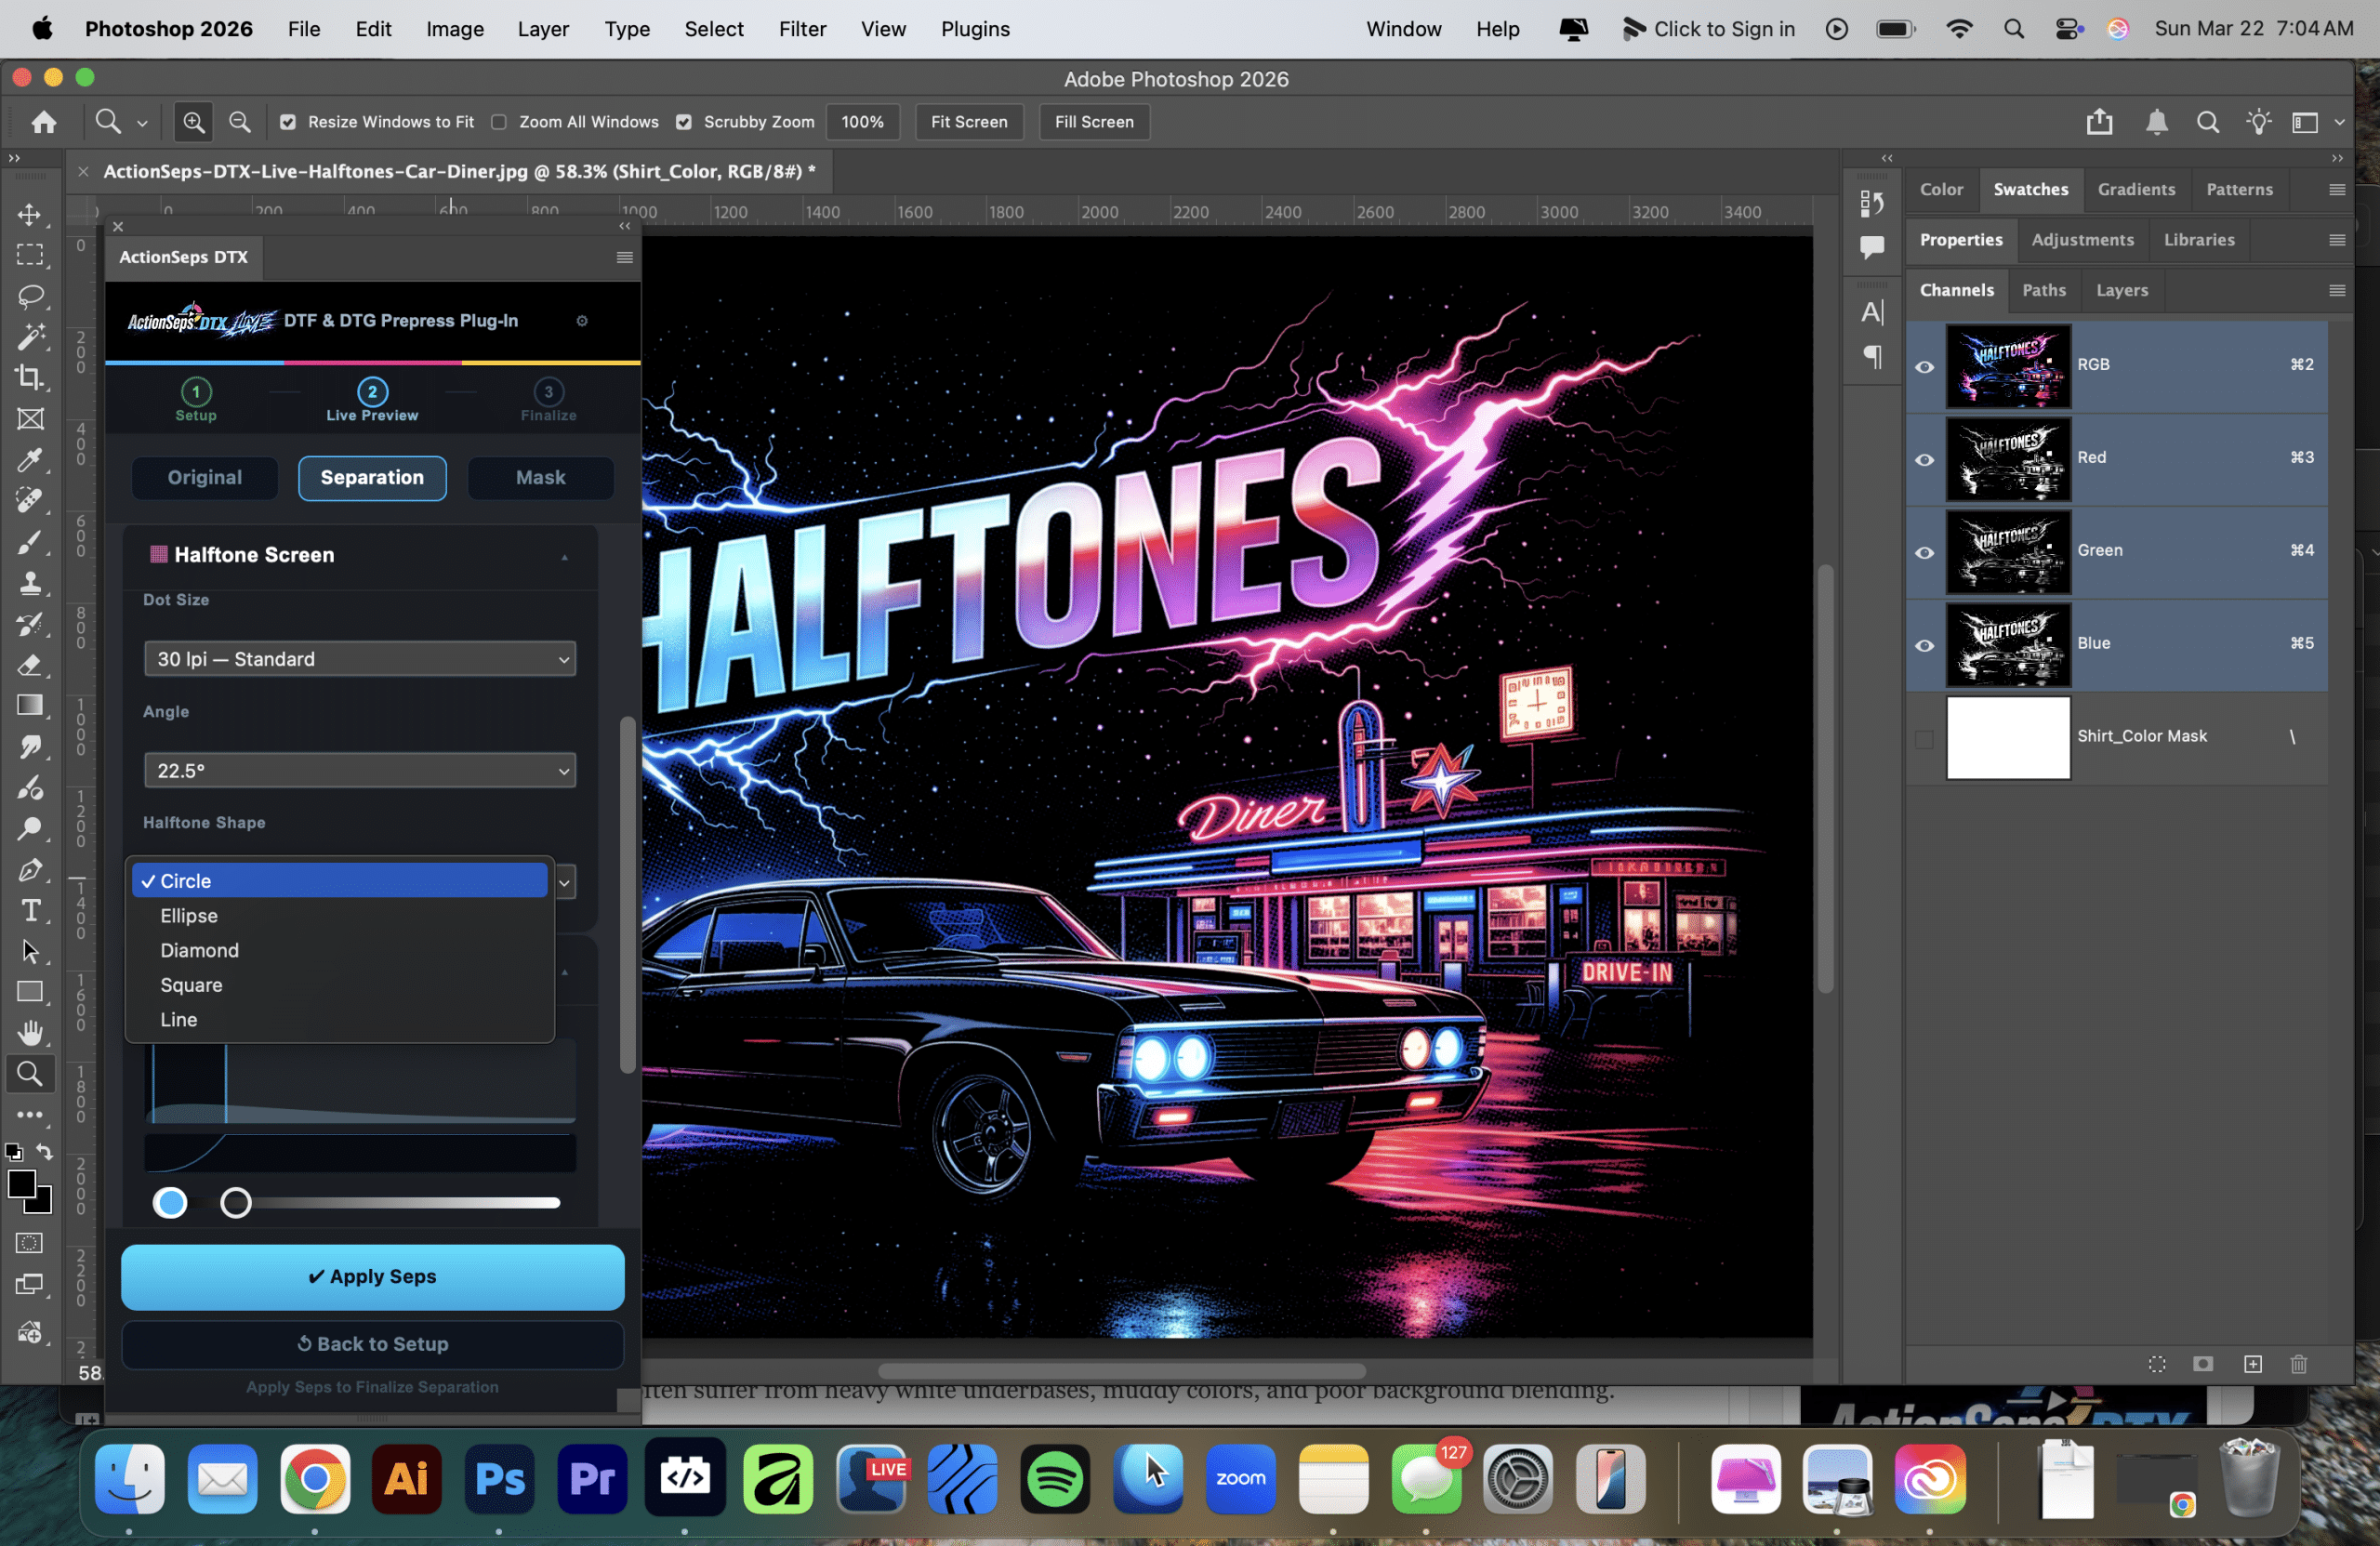Select the Shirt_Color Mask channel thumbnail
Screen dimensions: 2380x1546
tap(2007, 737)
